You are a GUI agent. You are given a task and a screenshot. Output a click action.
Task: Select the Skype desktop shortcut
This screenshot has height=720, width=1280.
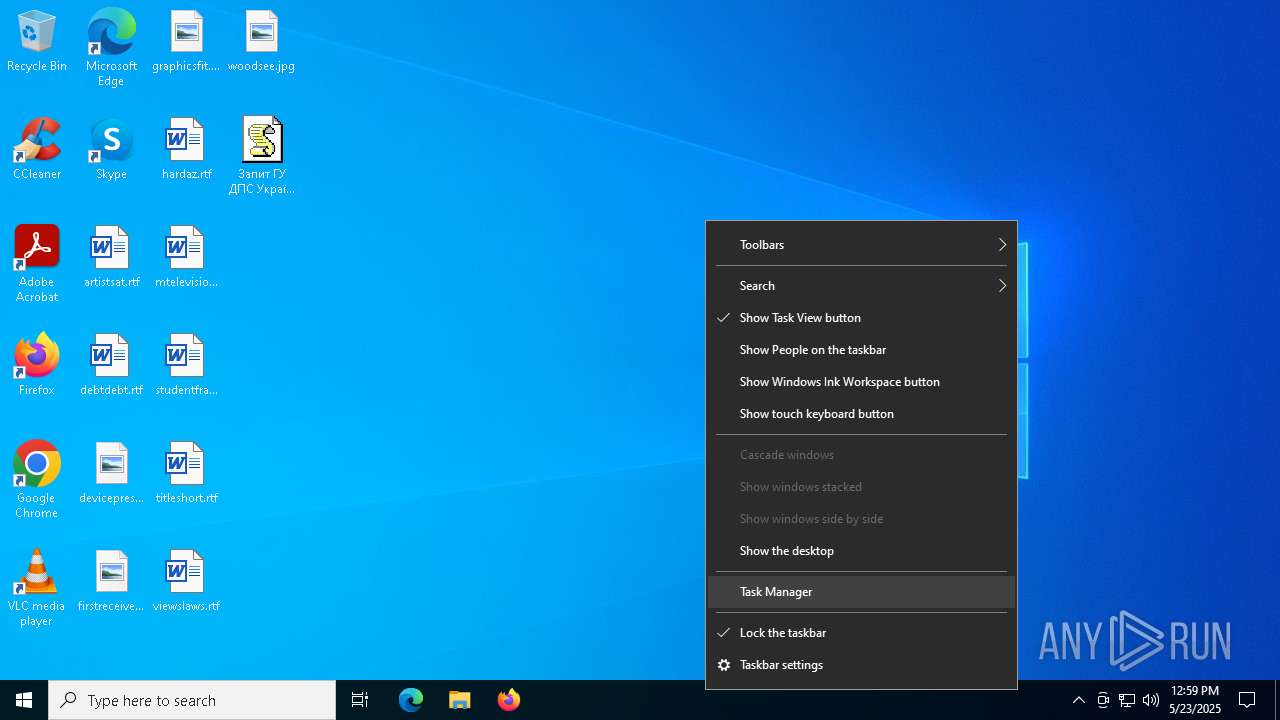(111, 150)
